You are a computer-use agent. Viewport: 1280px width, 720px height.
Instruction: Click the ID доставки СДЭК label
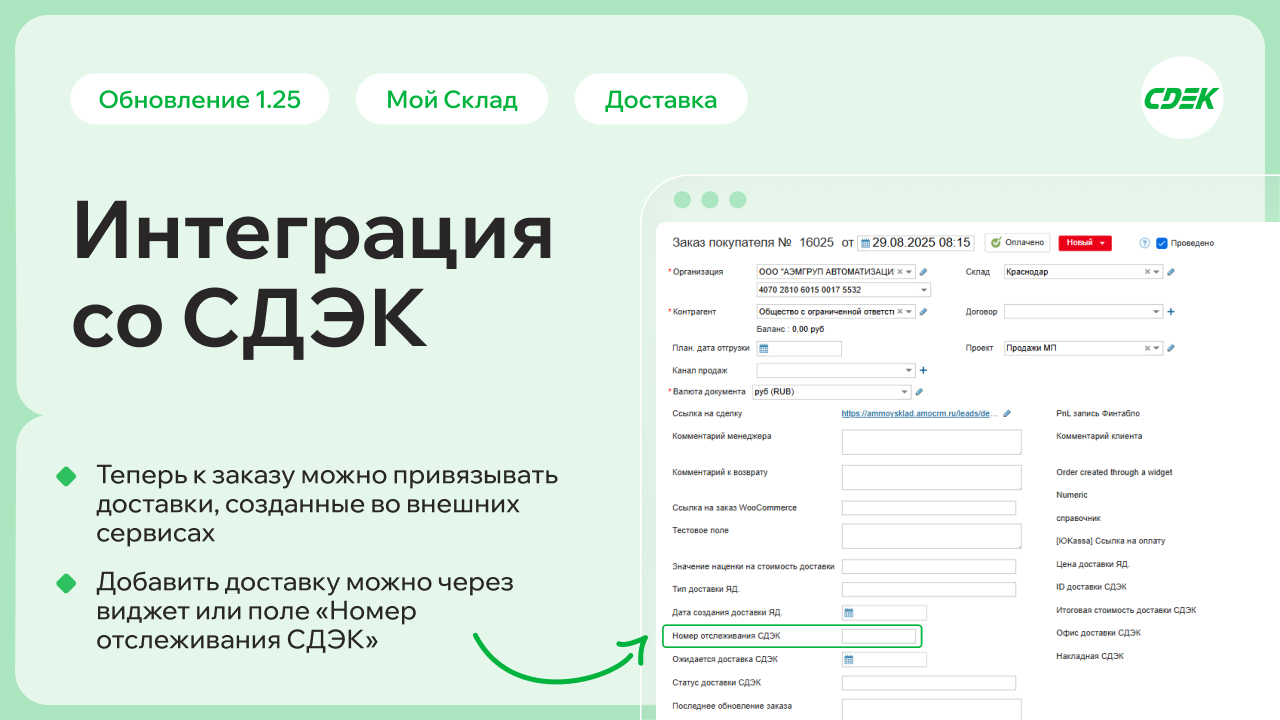click(x=1091, y=587)
